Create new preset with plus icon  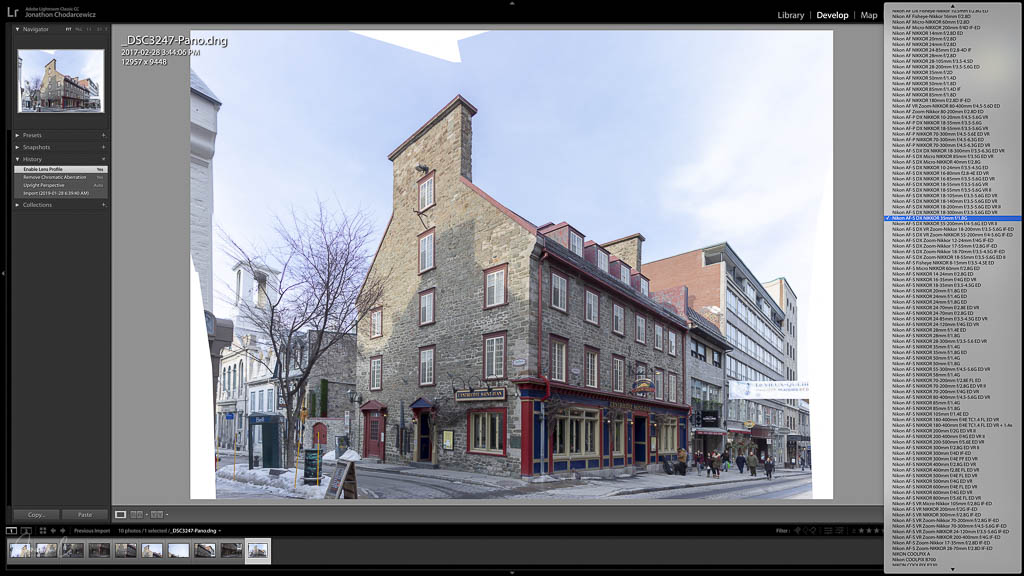click(x=103, y=135)
